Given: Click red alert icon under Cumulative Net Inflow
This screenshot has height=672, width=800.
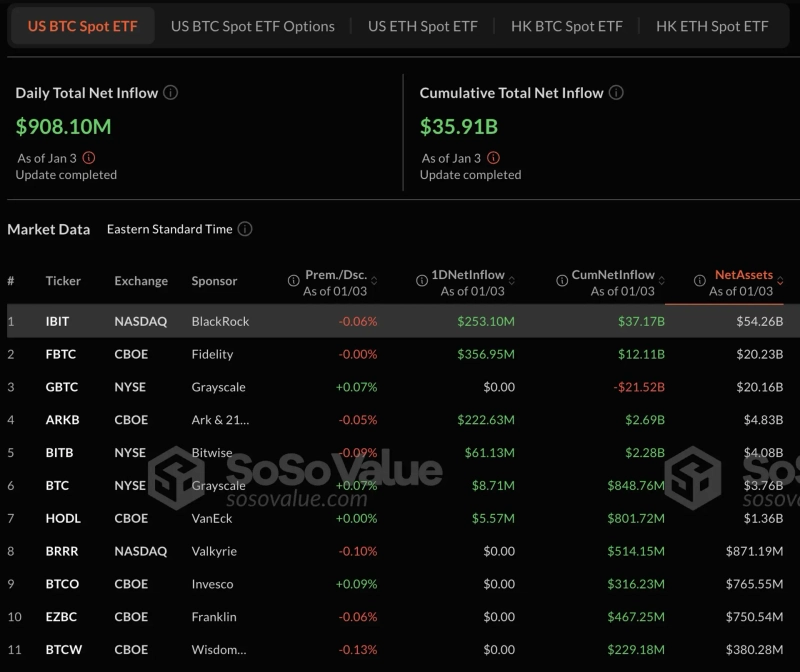Looking at the screenshot, I should click(493, 158).
